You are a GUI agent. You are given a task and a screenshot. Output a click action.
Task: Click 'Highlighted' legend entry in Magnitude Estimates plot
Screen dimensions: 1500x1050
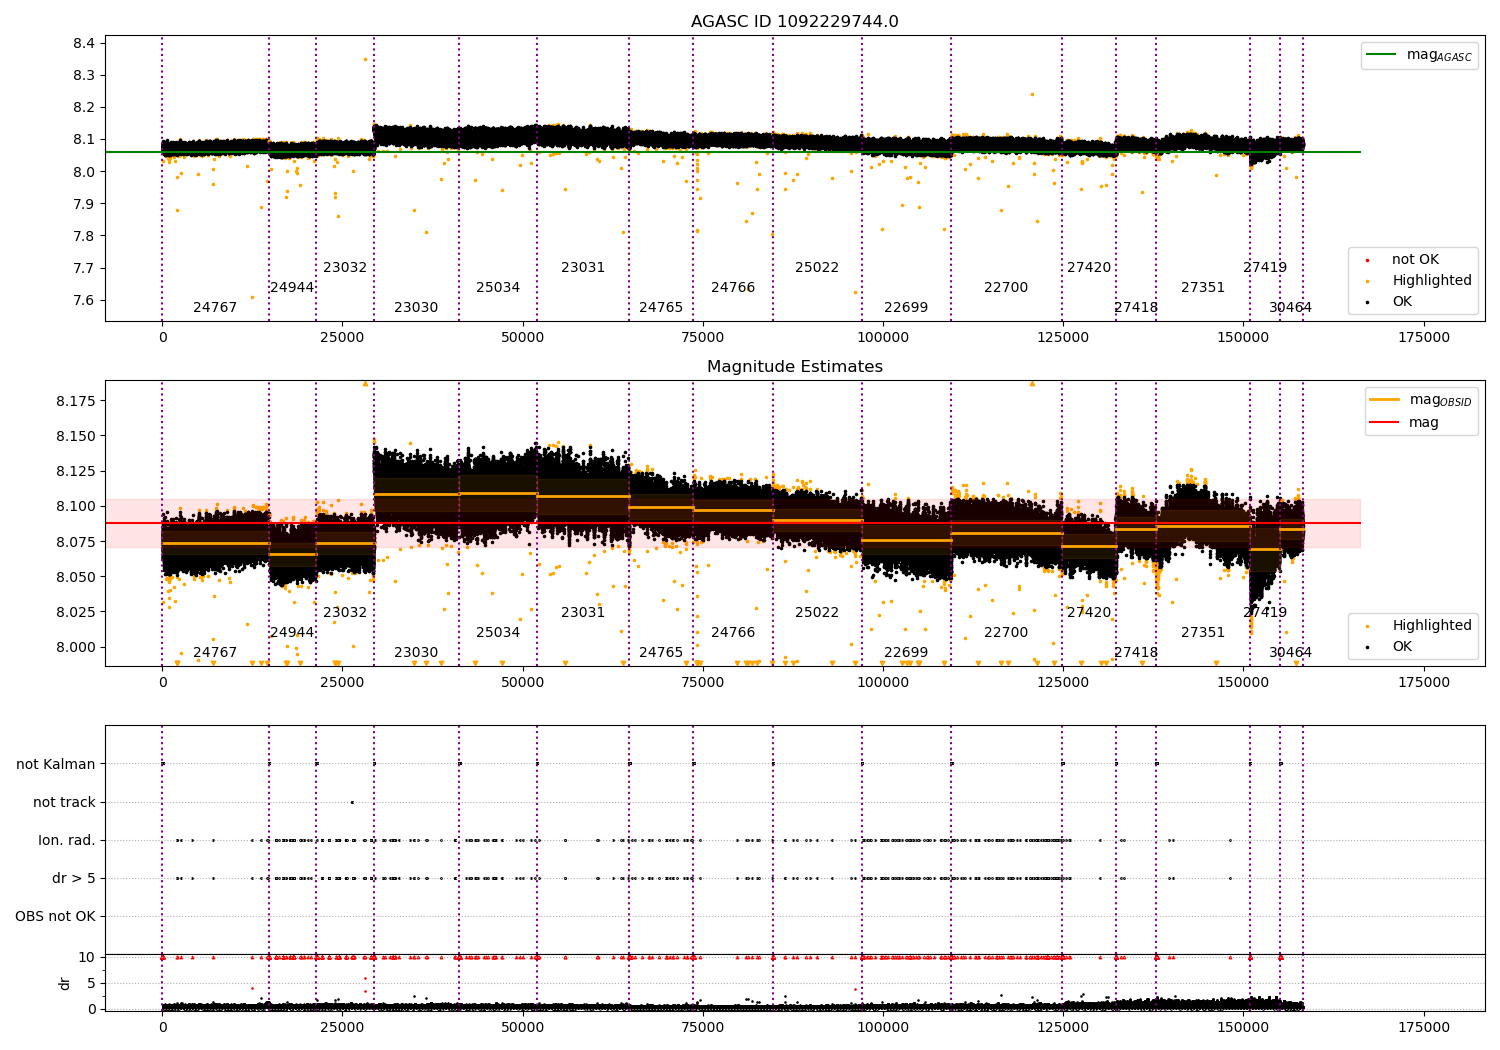pyautogui.click(x=1431, y=626)
